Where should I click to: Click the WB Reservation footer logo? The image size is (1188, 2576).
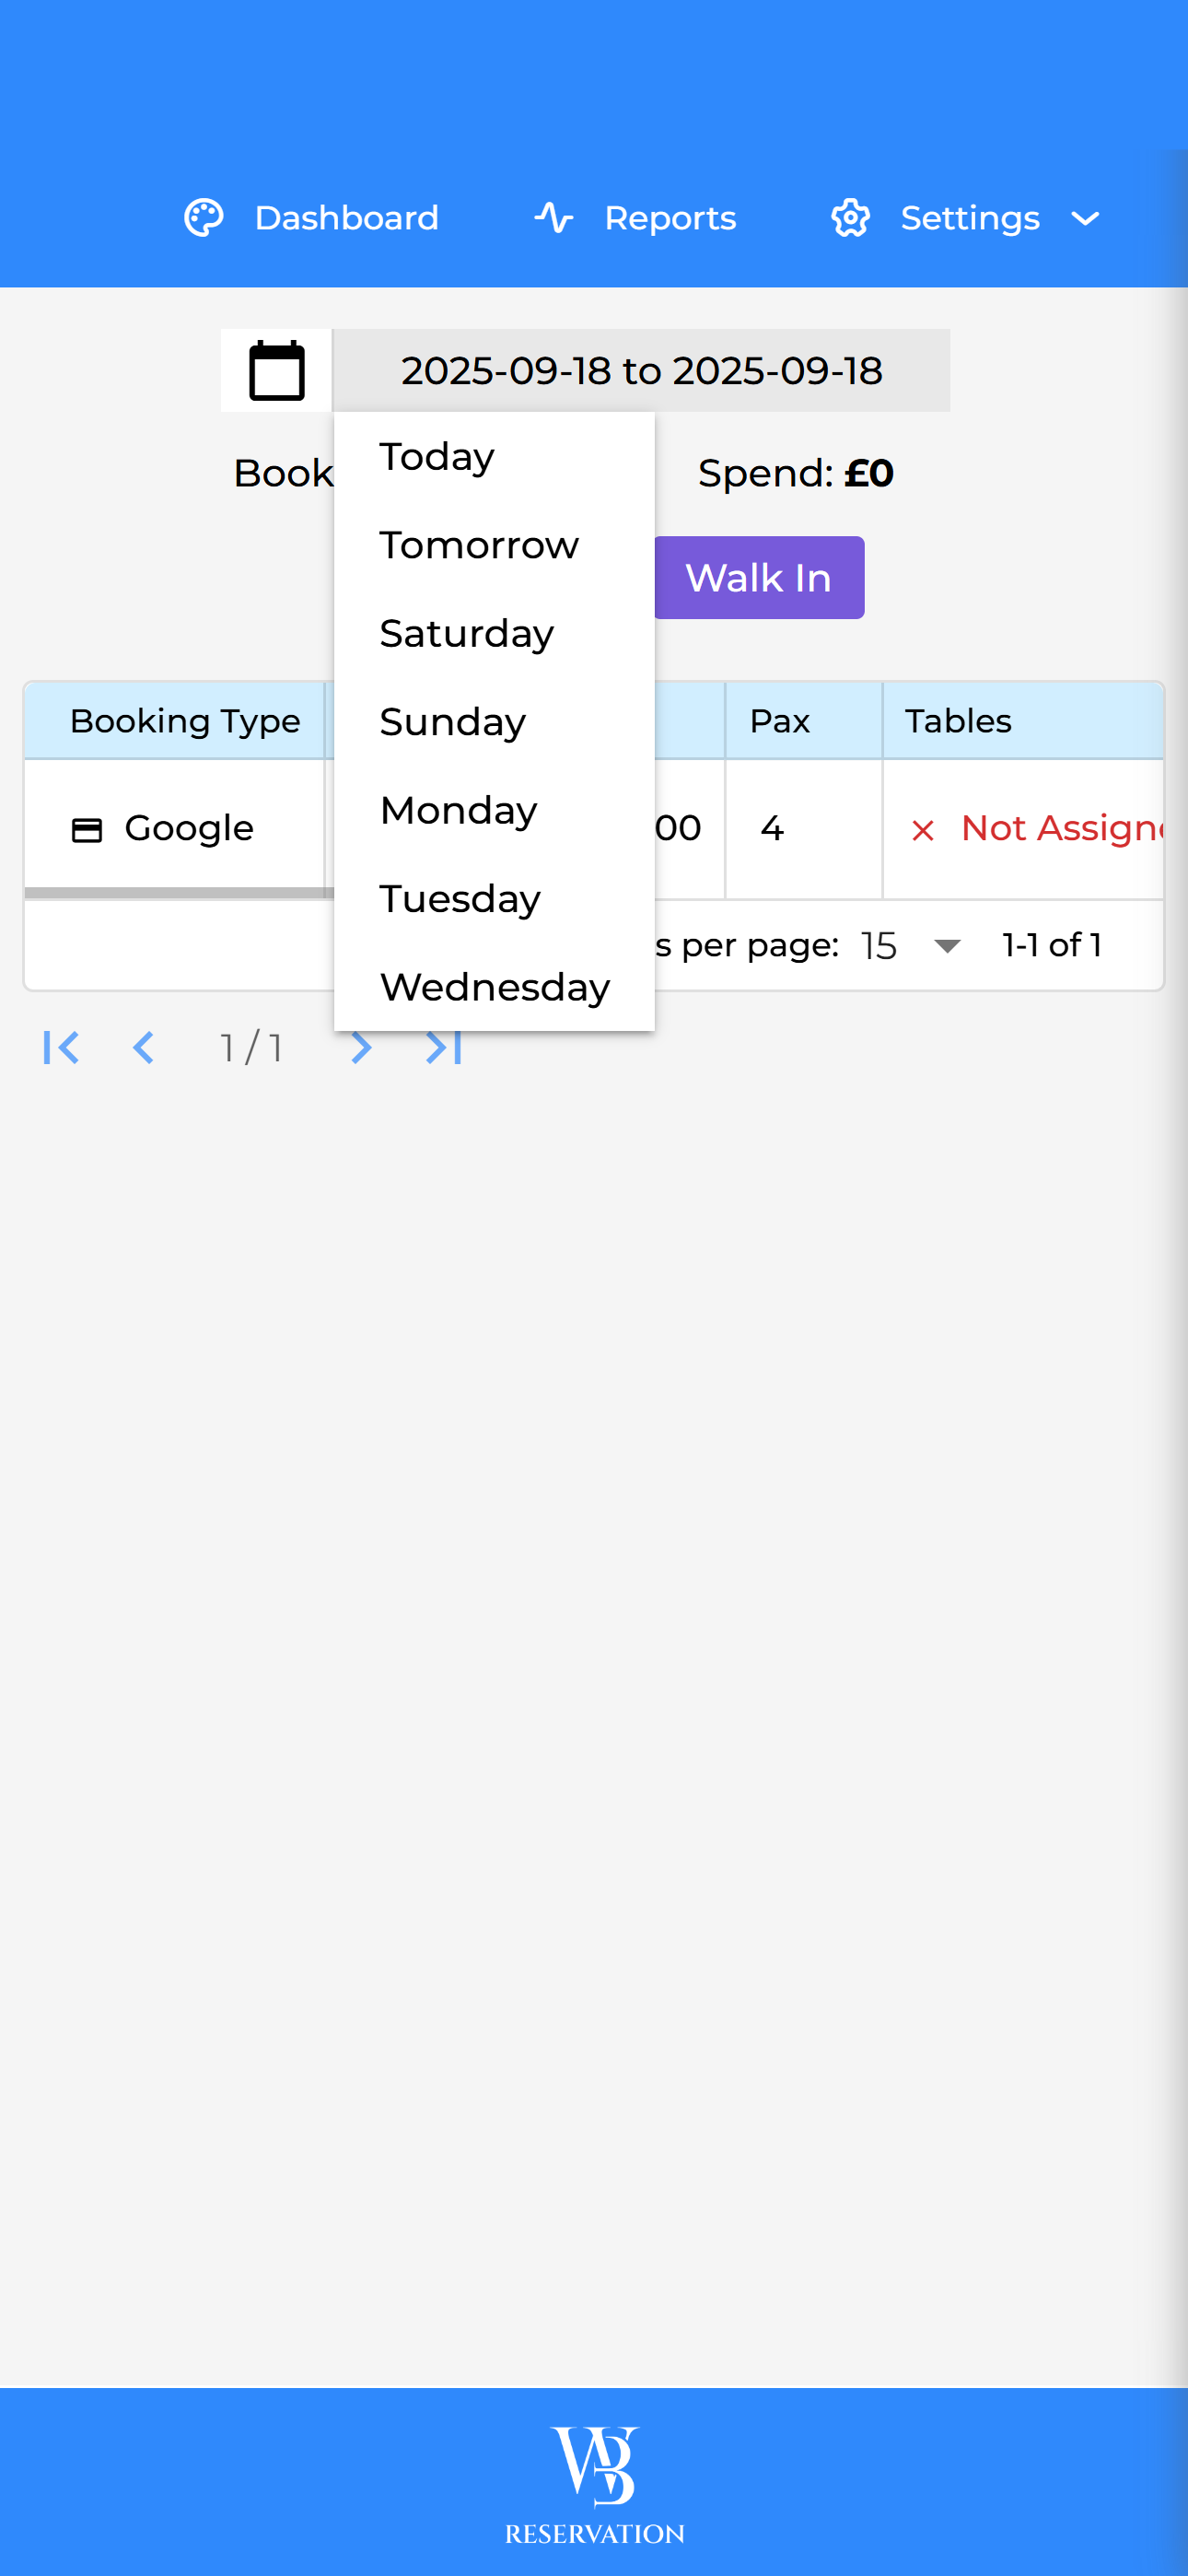click(594, 2484)
